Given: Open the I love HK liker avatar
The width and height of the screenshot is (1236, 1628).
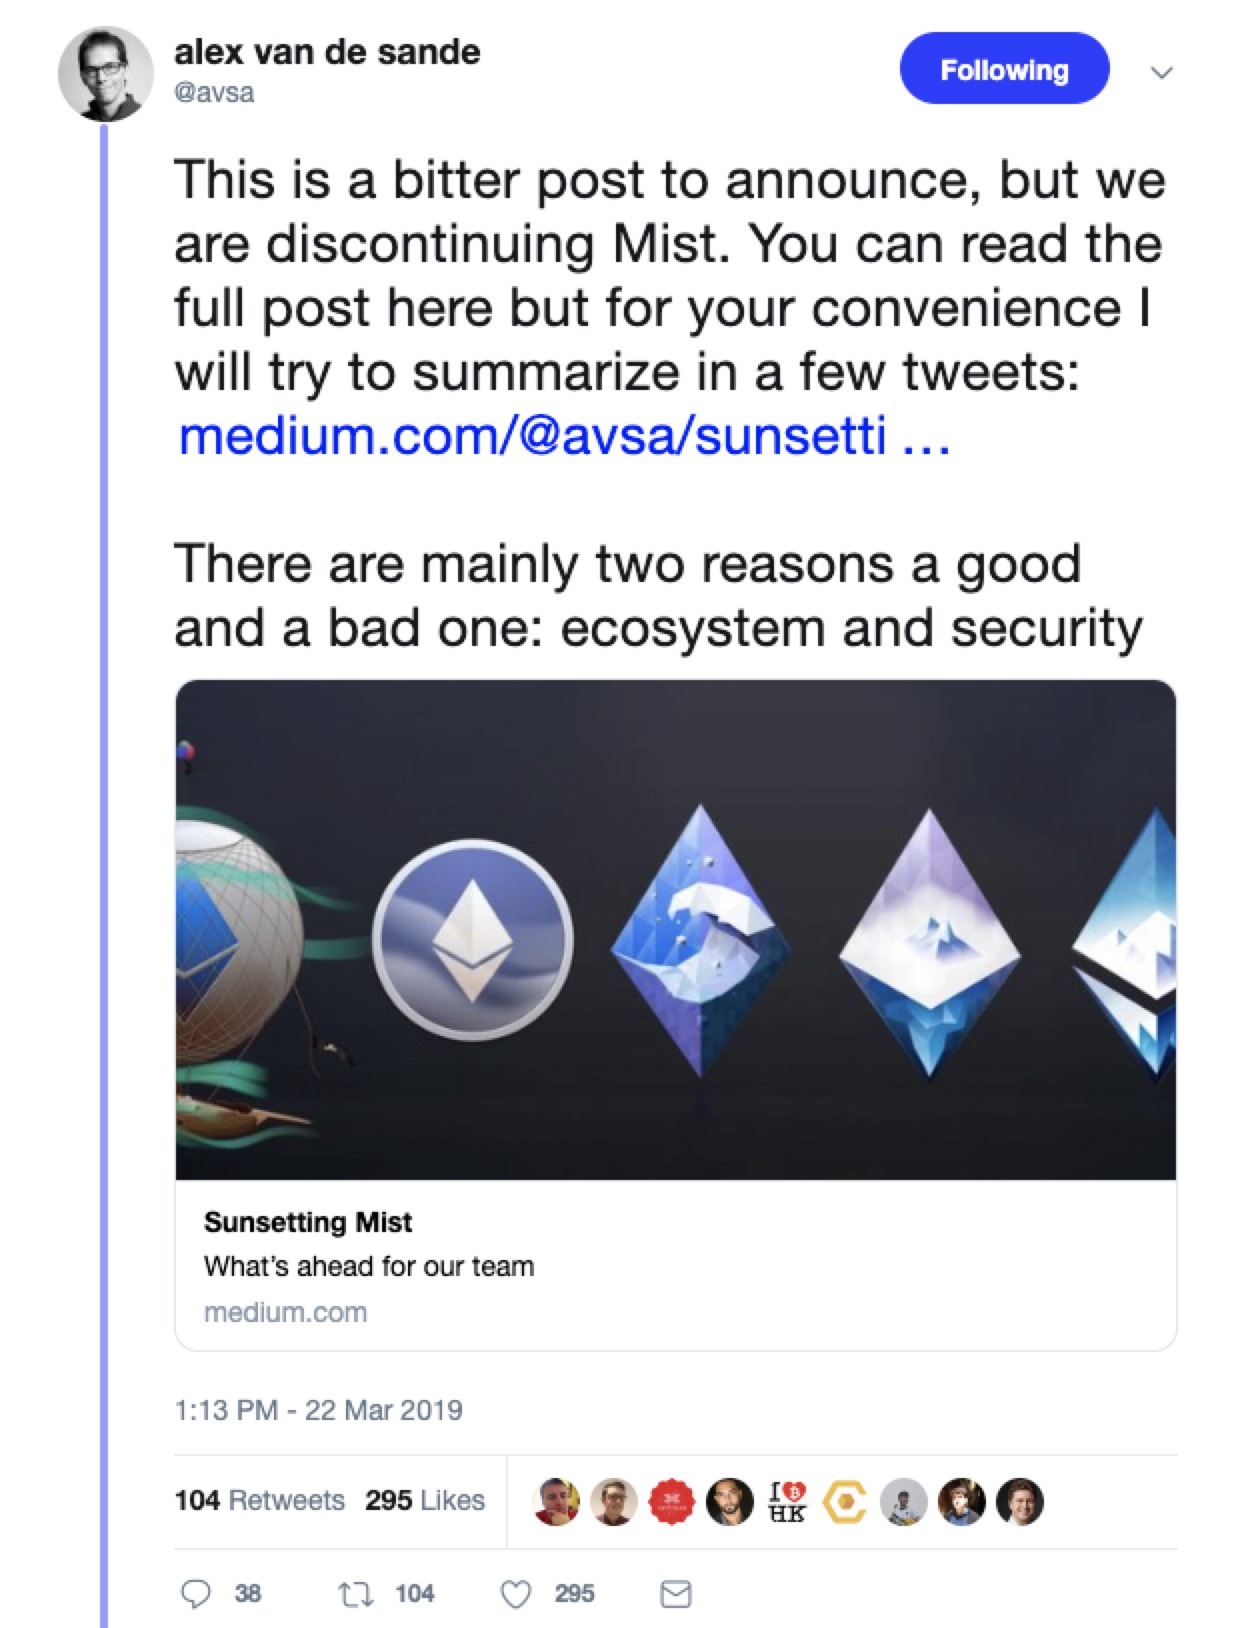Looking at the screenshot, I should click(x=786, y=1501).
